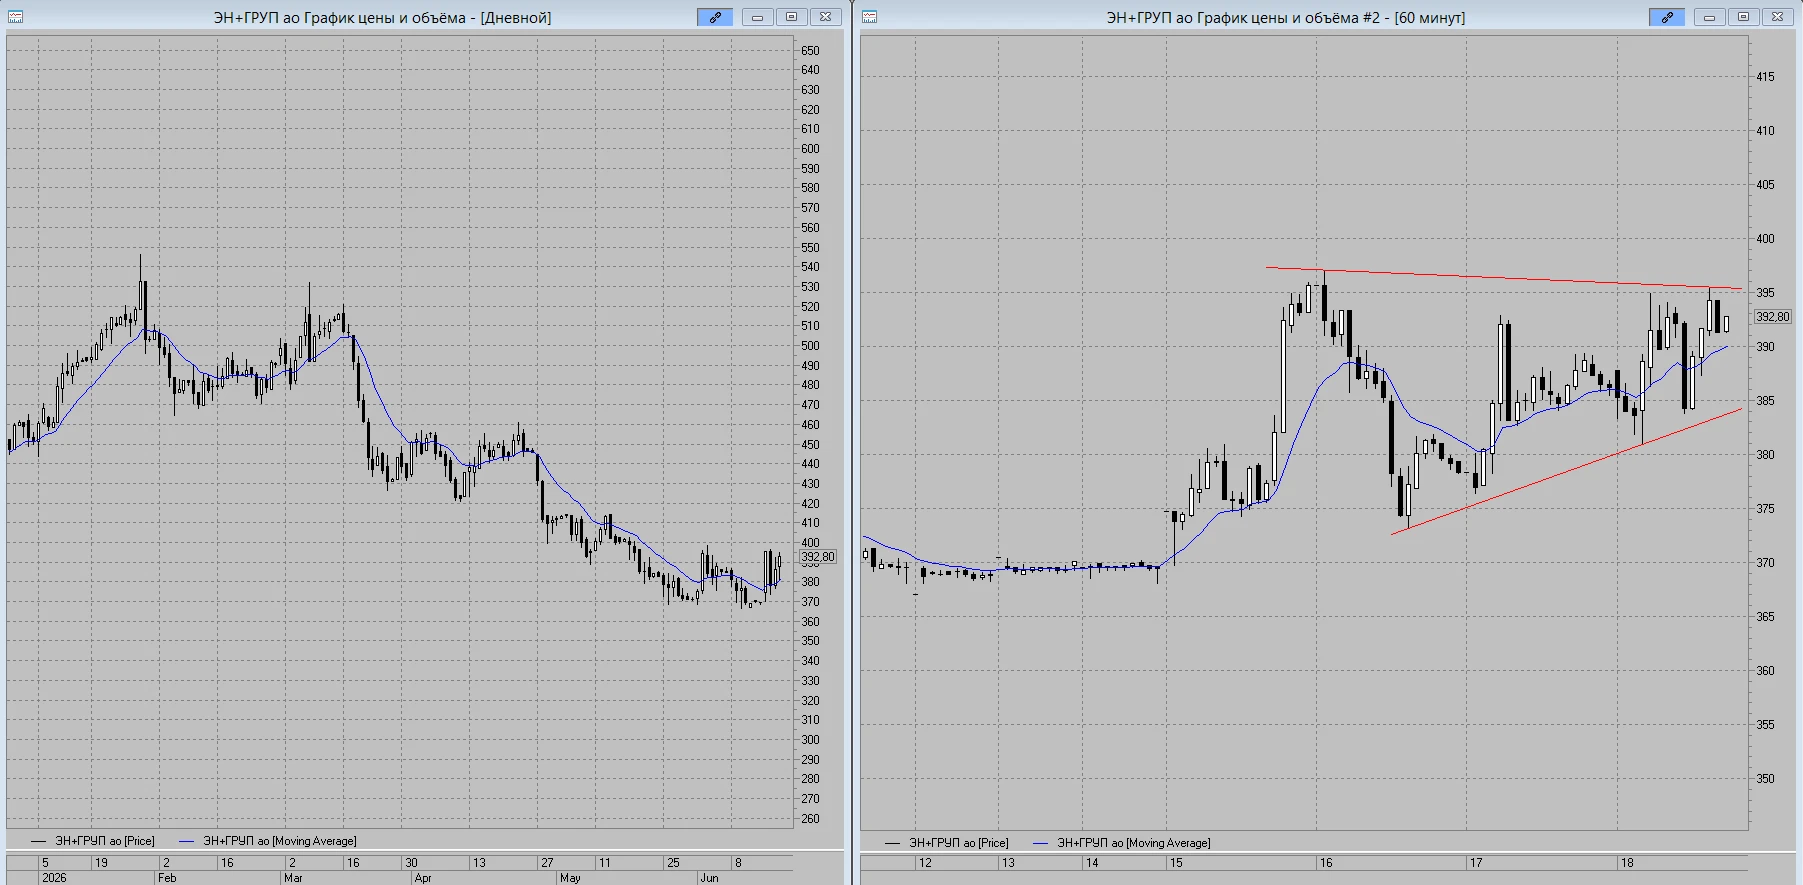The width and height of the screenshot is (1803, 885).
Task: Click the [Moving Average] legend entry in the daily chart
Action: 268,841
